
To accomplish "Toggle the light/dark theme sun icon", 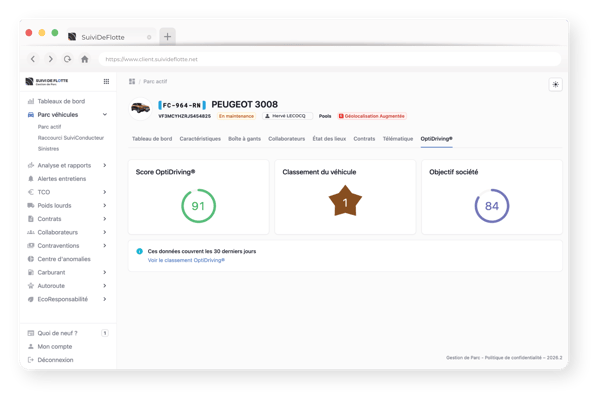I will pyautogui.click(x=555, y=85).
